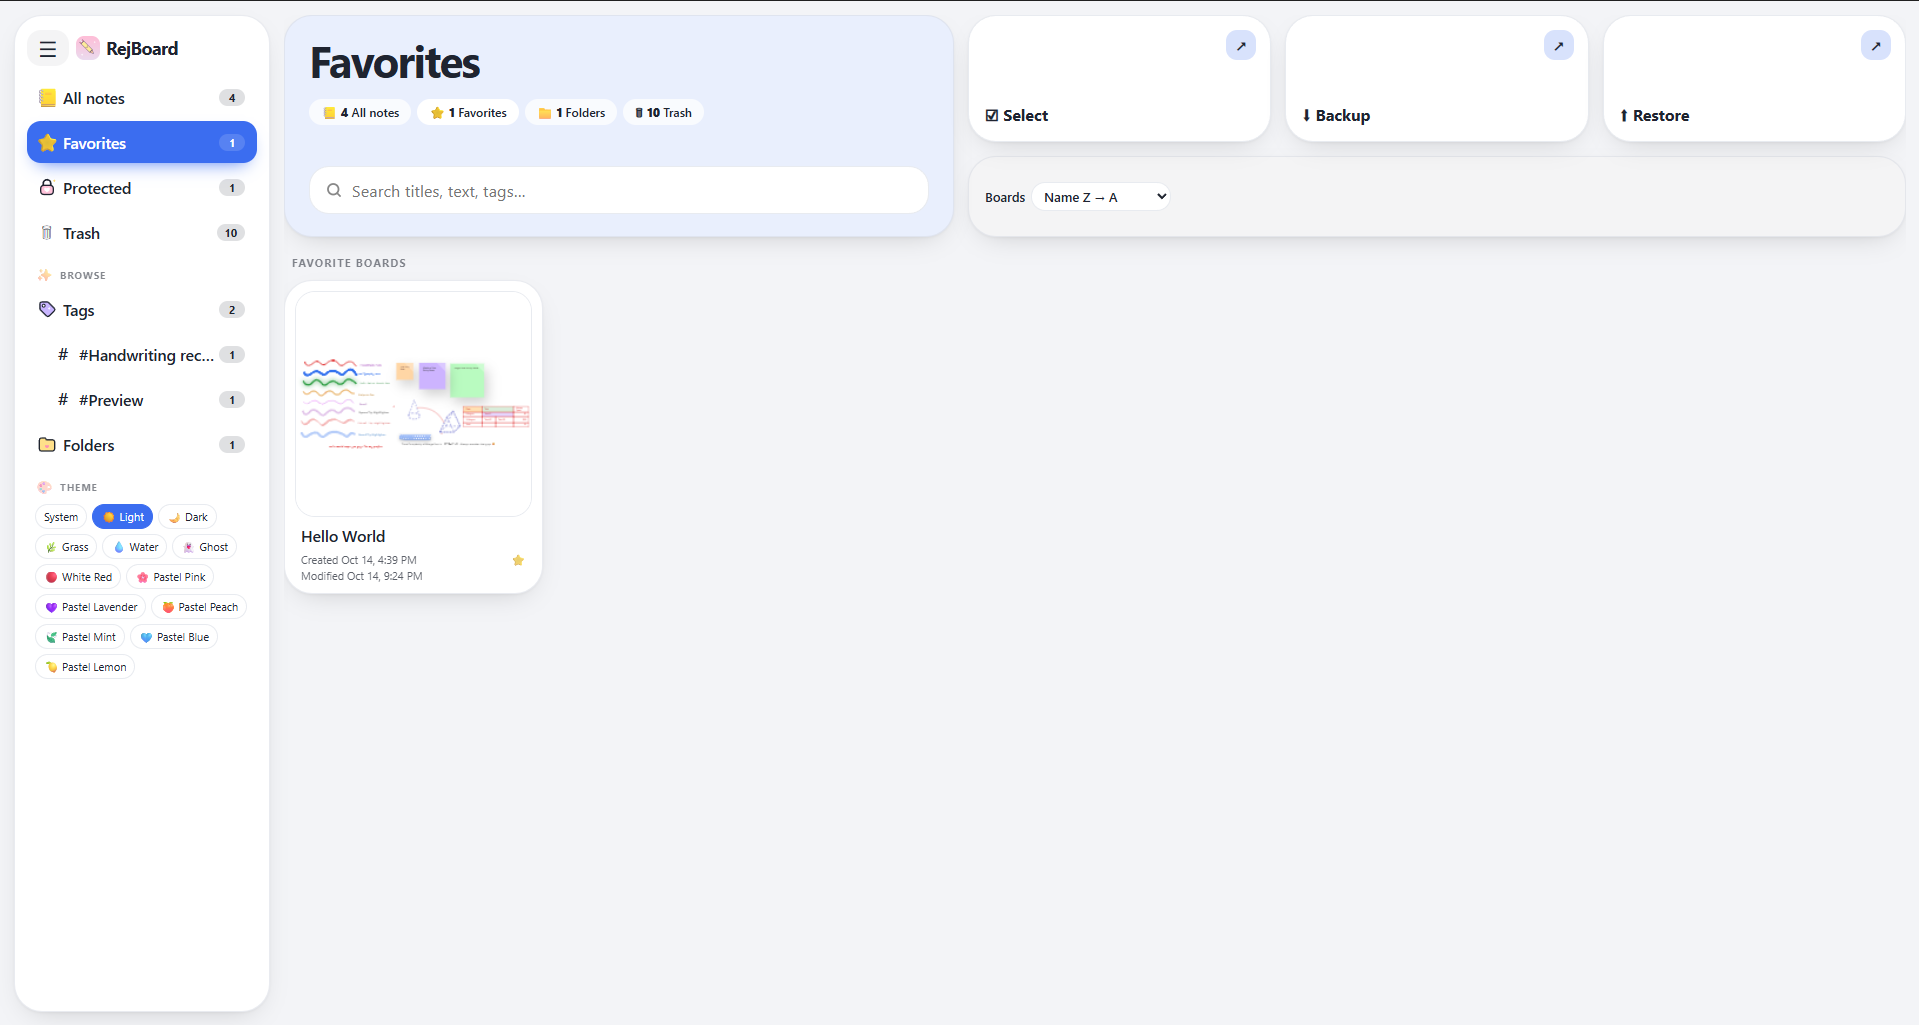Screen dimensions: 1919x1025
Task: Apply the Water theme
Action: pos(135,547)
